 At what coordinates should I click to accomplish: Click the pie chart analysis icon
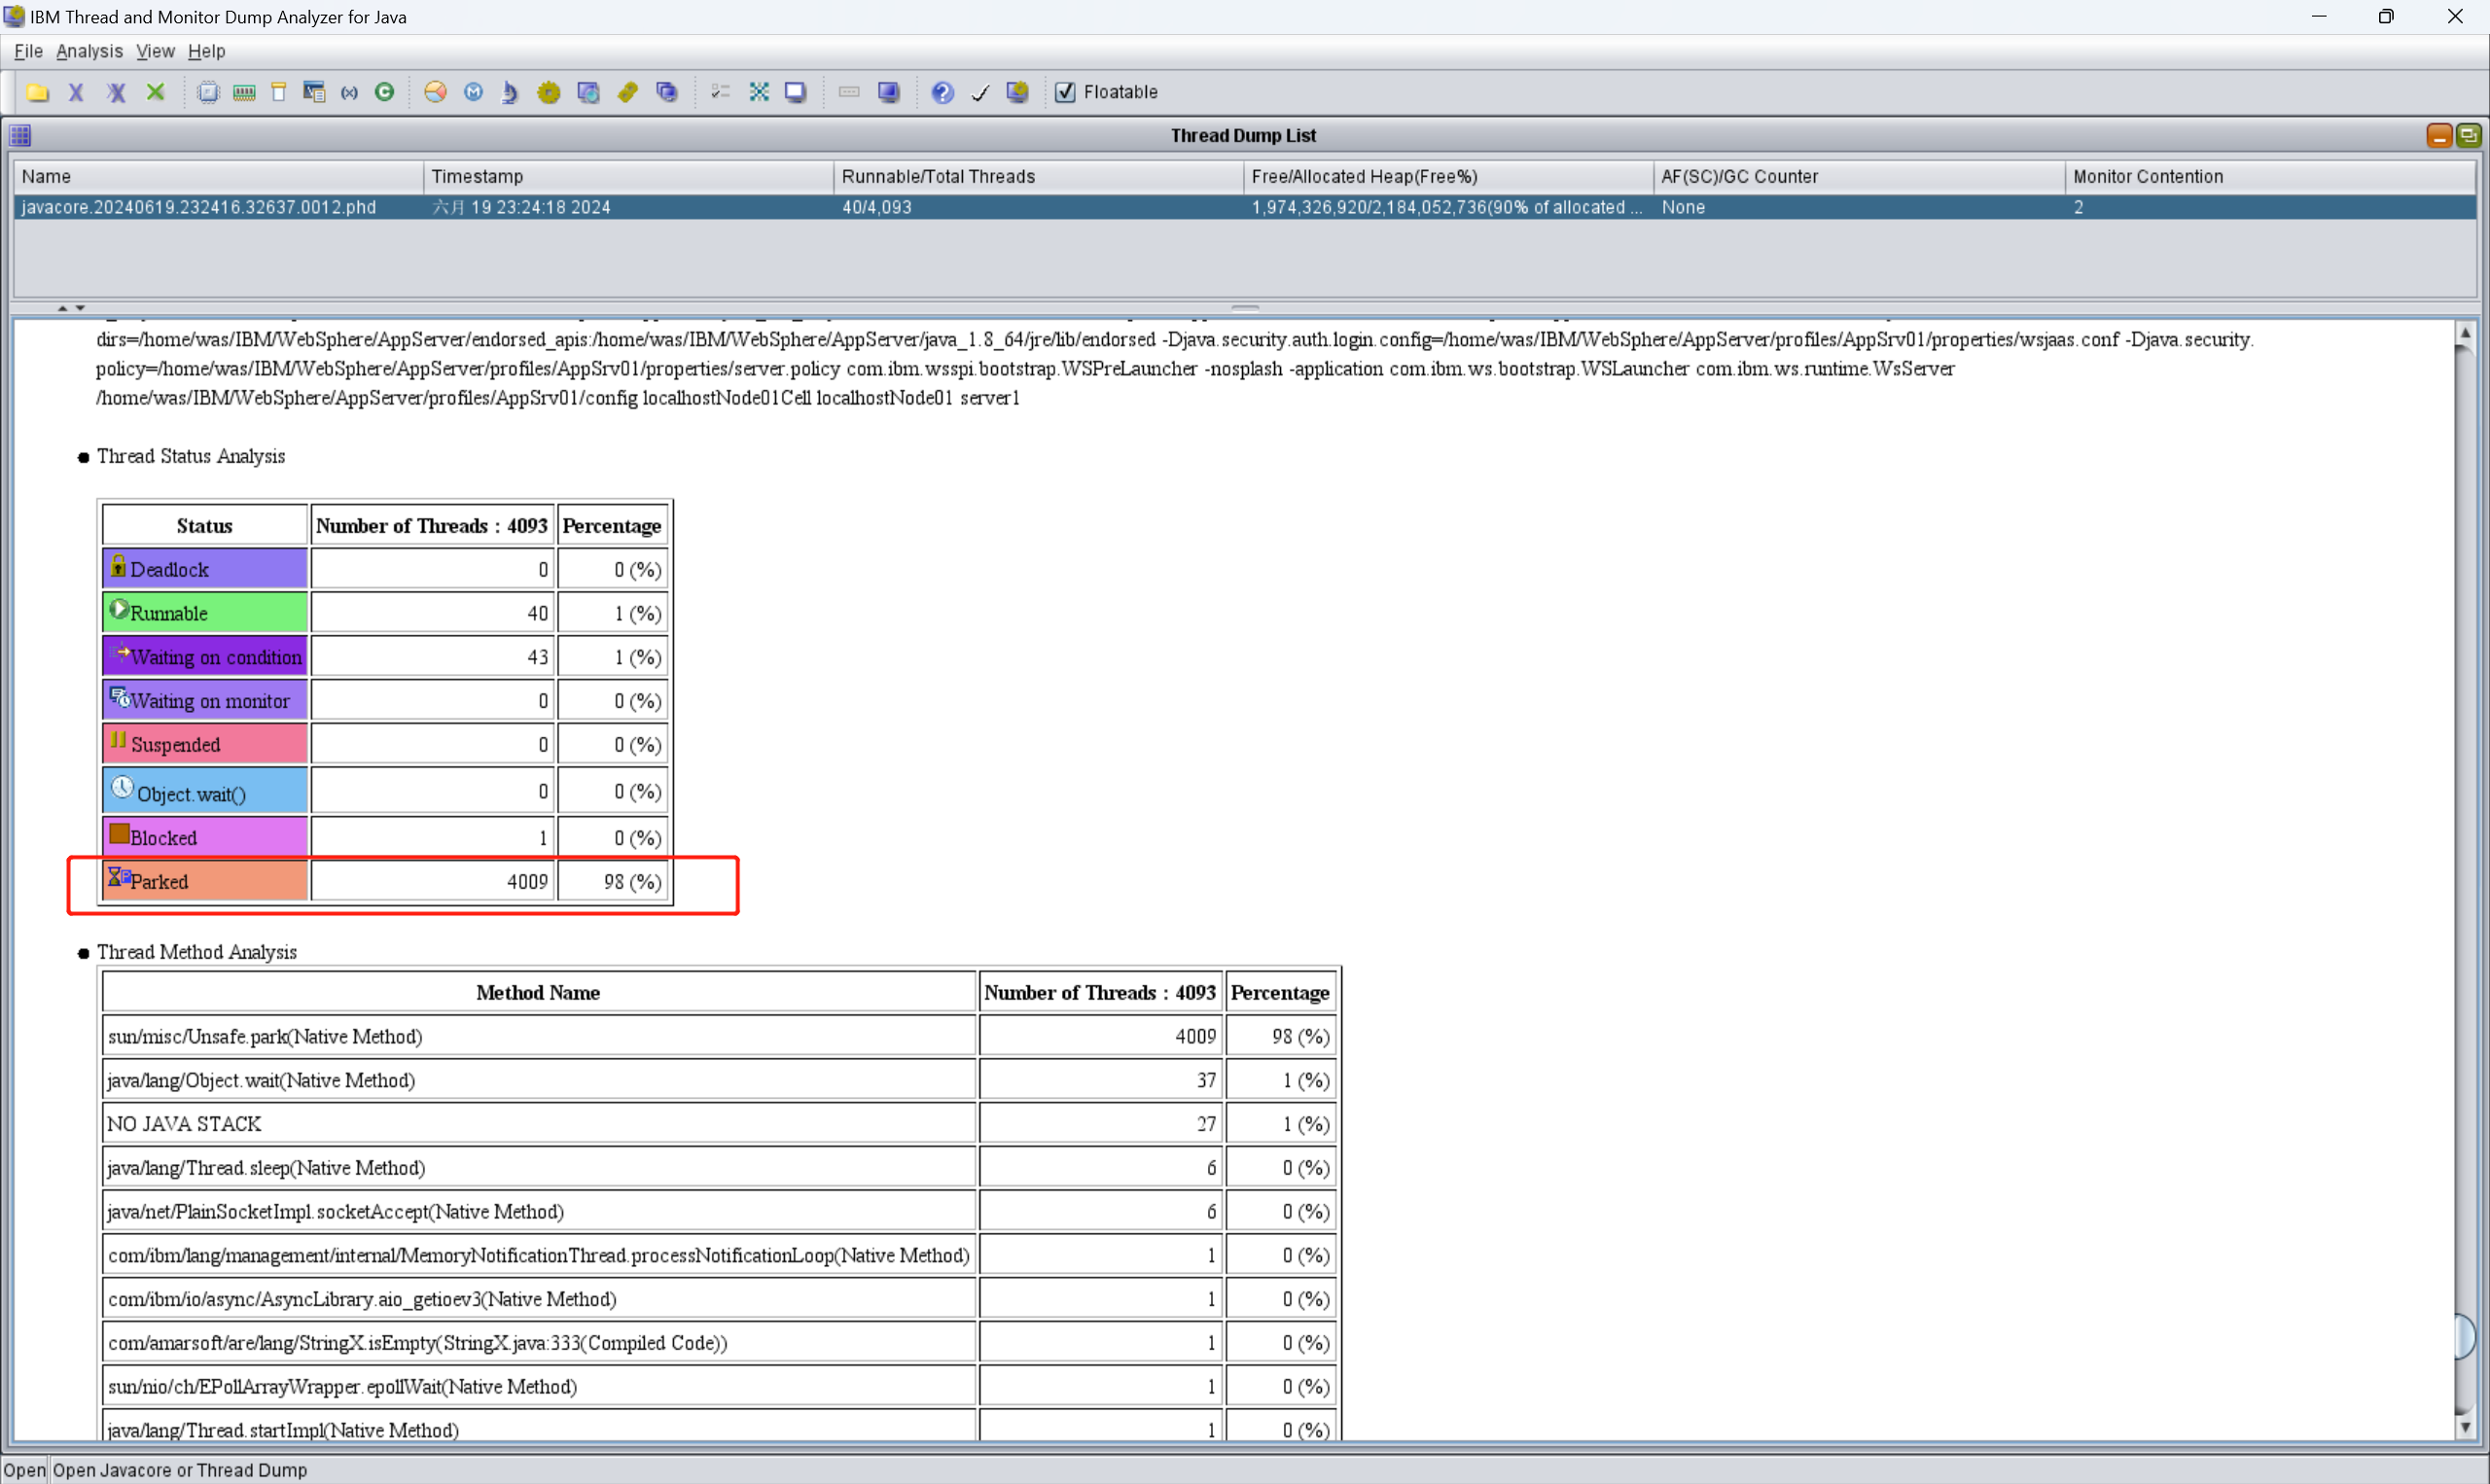tap(435, 92)
